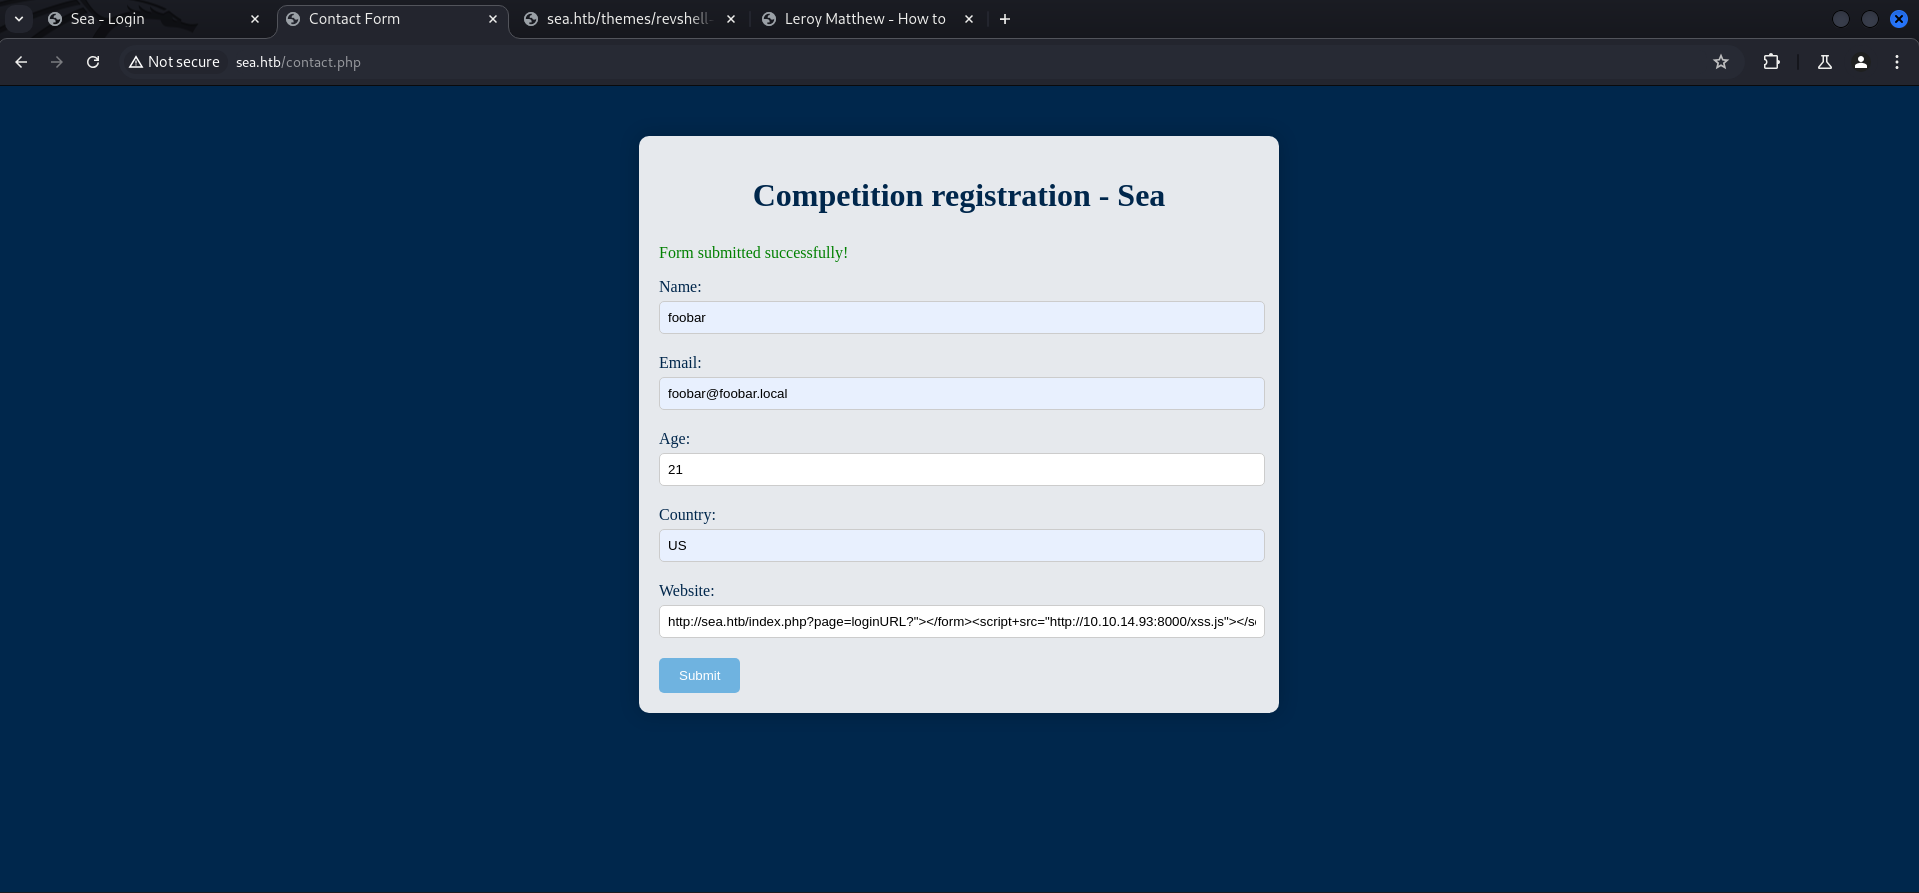Click the Not secure site info chip
The image size is (1919, 893).
174,62
